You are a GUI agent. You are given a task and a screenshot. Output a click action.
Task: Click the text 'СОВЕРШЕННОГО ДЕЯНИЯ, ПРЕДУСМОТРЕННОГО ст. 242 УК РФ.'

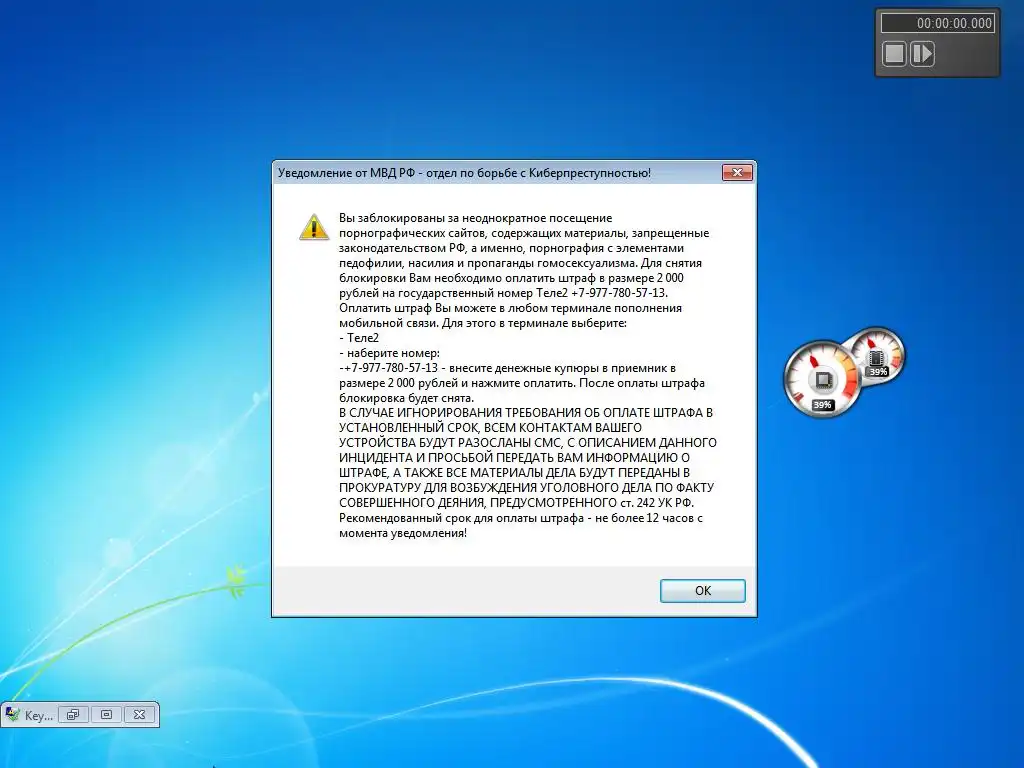pyautogui.click(x=517, y=503)
